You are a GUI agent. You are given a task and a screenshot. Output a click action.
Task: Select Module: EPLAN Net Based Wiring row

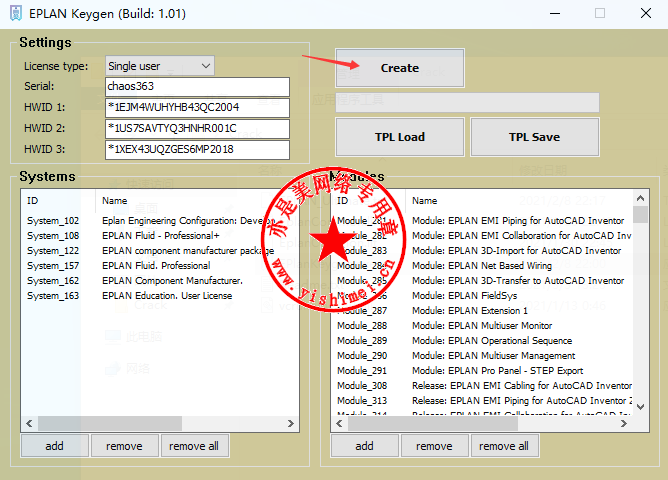pos(482,265)
